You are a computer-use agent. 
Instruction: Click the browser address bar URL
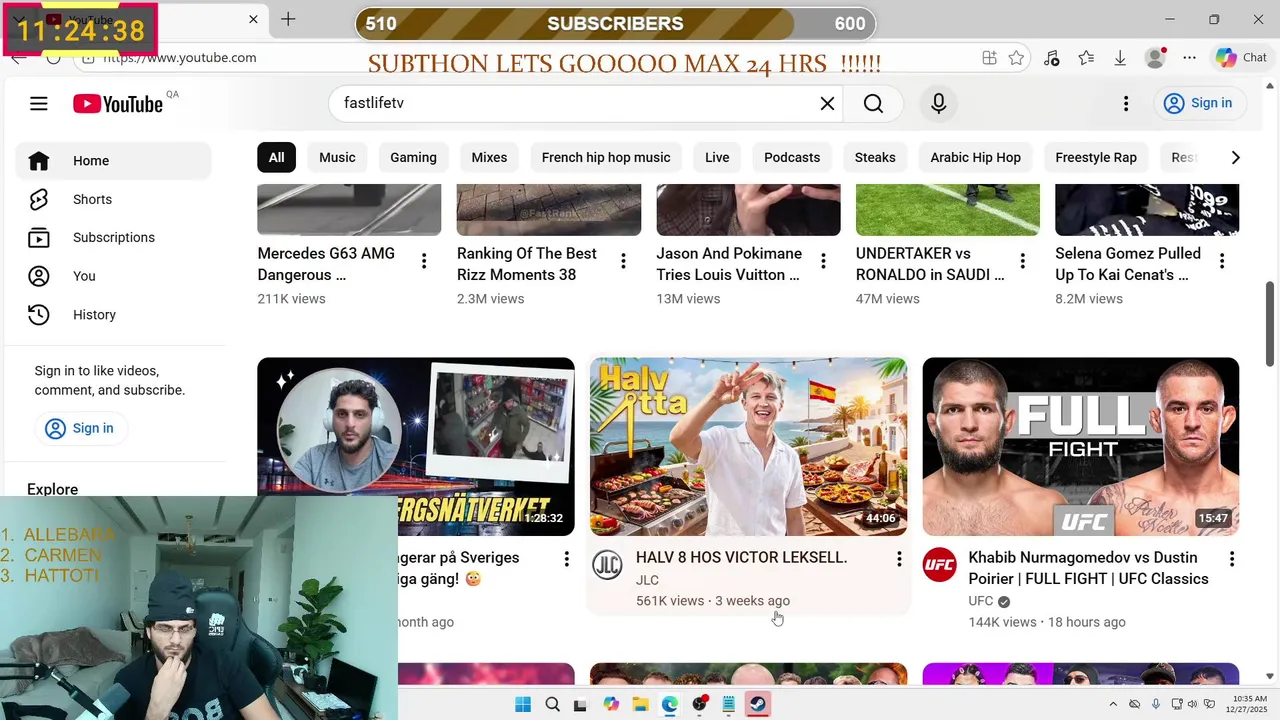[x=180, y=58]
